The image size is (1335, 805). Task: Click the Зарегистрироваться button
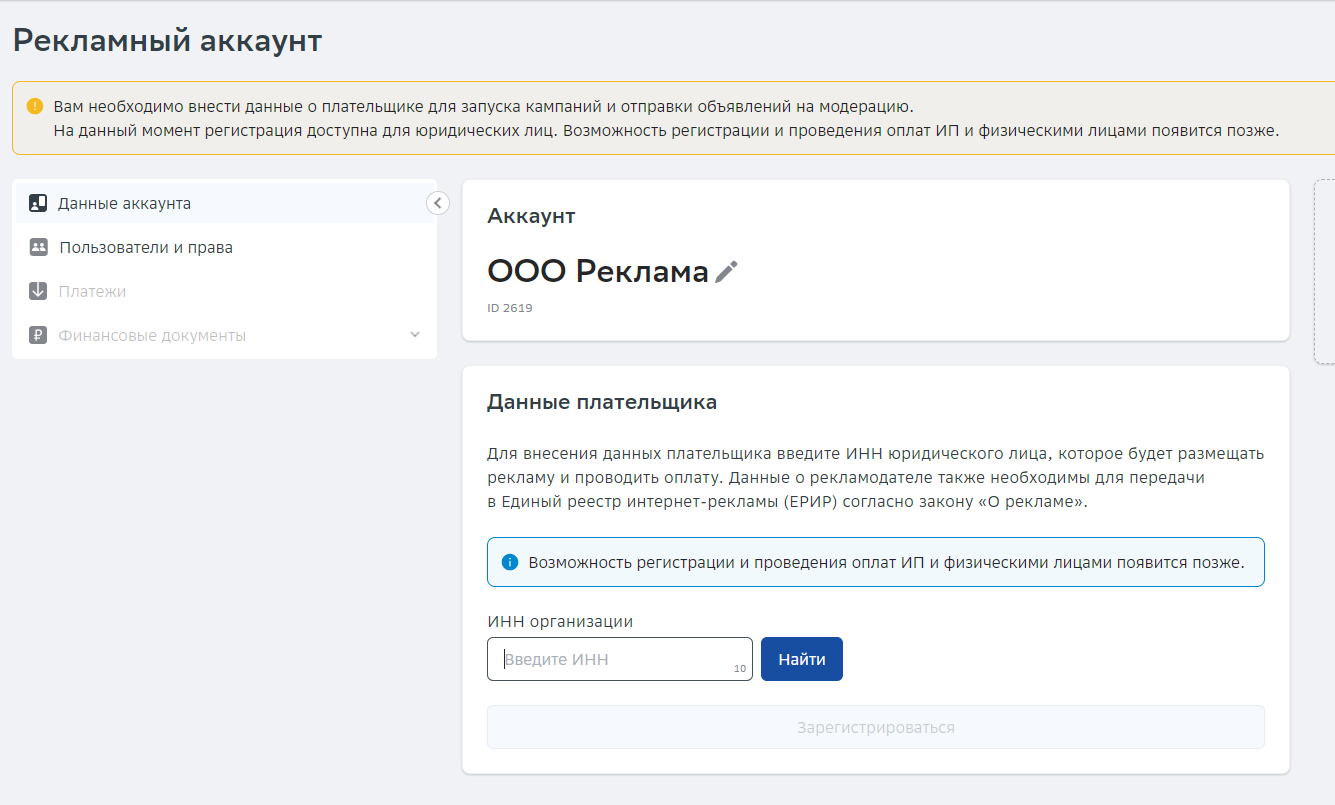point(876,727)
